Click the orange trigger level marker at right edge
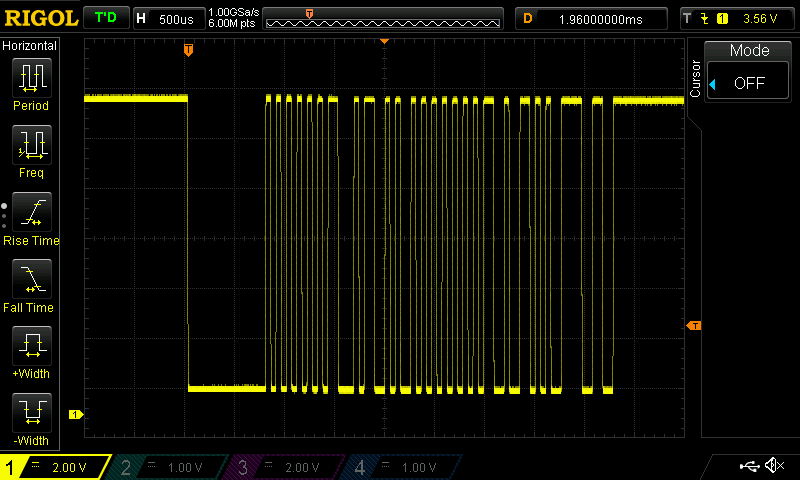This screenshot has width=800, height=480. pyautogui.click(x=694, y=325)
